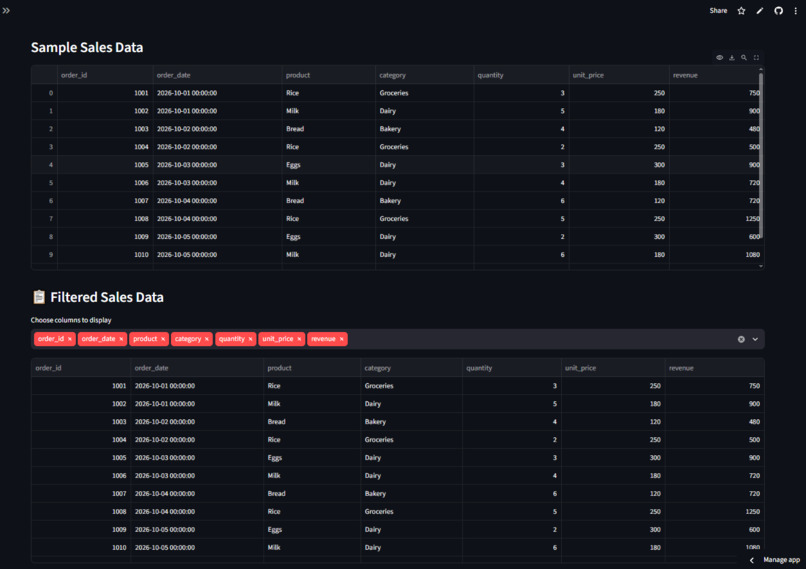Sort filtered table by order_id header
This screenshot has width=806, height=569.
tap(81, 368)
